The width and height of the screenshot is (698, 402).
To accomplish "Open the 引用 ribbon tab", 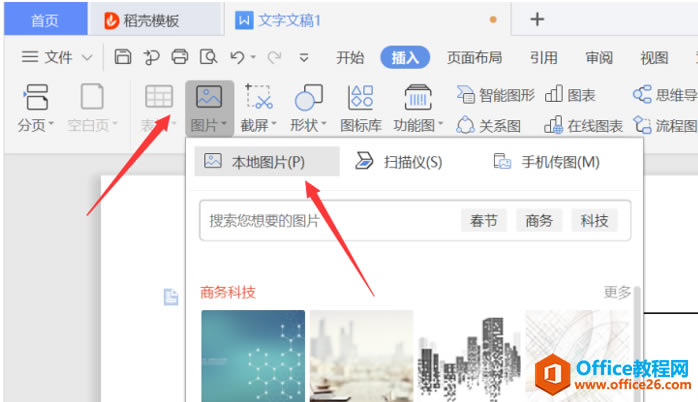I will (x=544, y=58).
